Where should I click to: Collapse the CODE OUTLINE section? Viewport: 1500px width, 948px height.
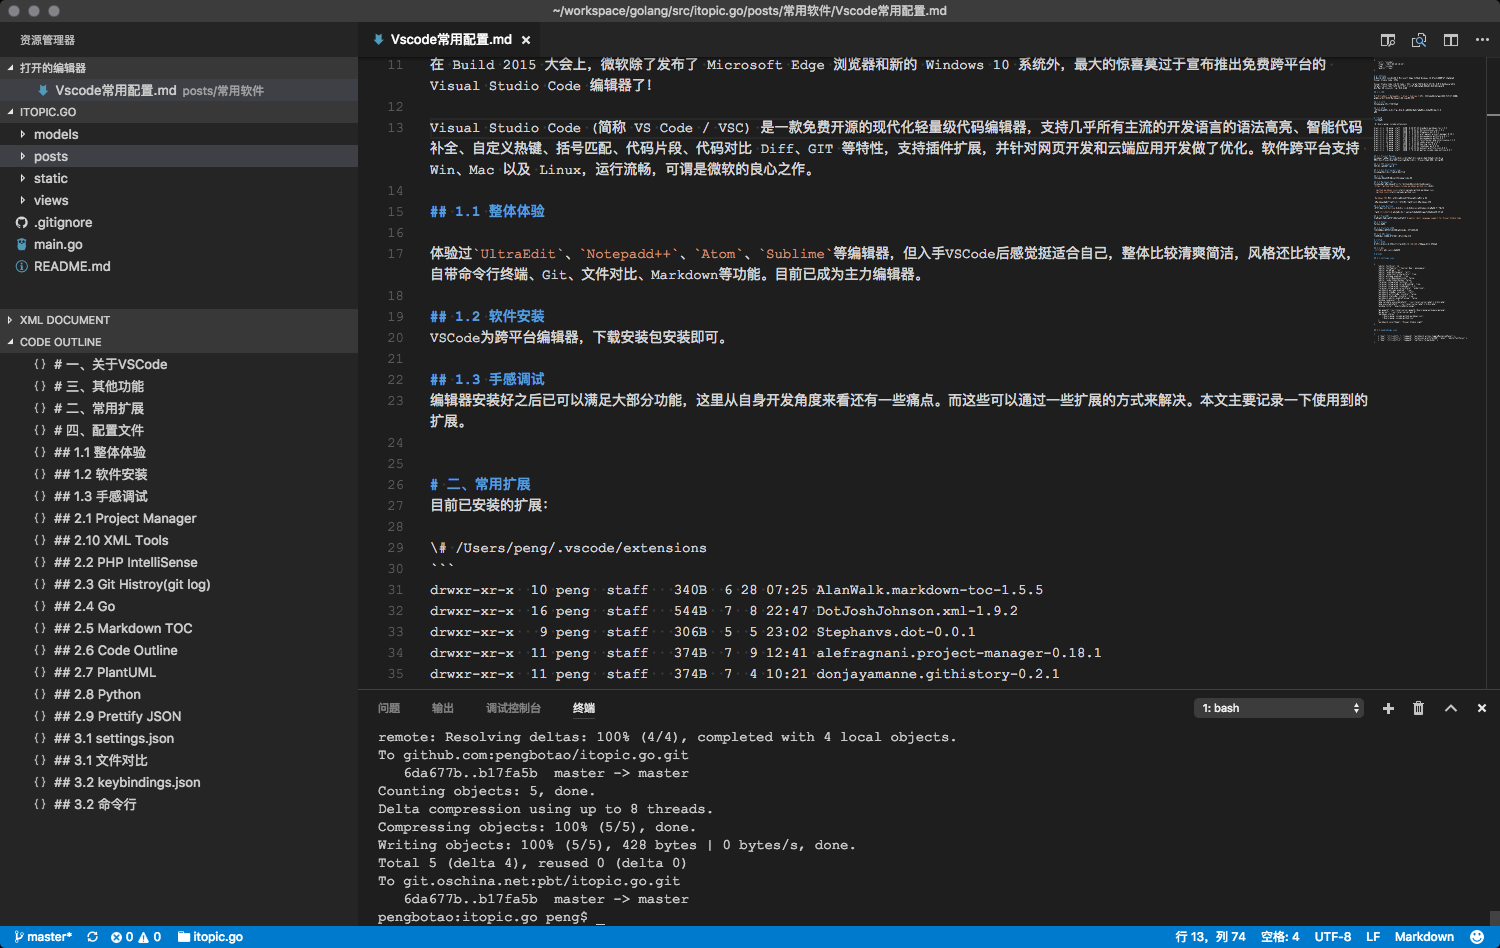(10, 342)
